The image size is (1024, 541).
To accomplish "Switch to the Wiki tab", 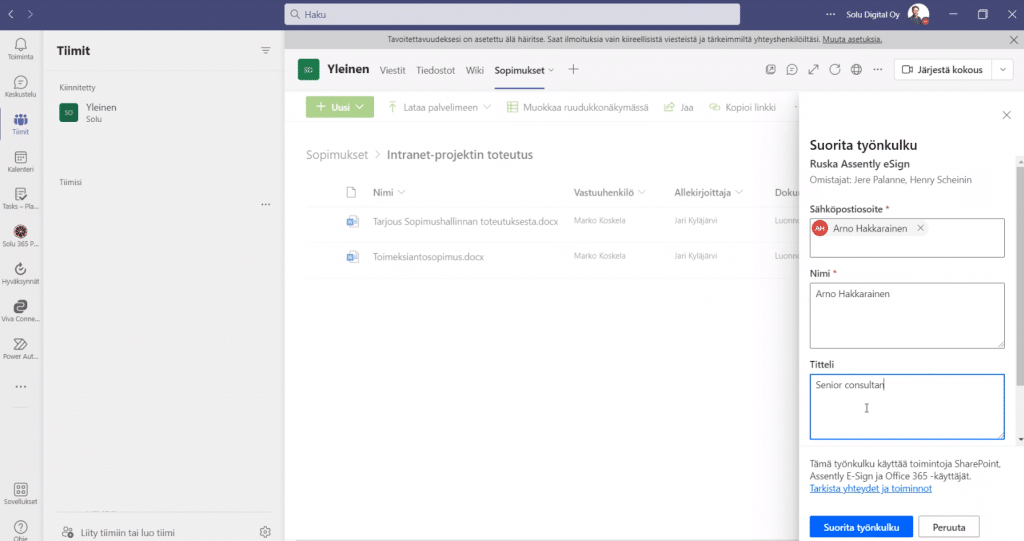I will 475,70.
